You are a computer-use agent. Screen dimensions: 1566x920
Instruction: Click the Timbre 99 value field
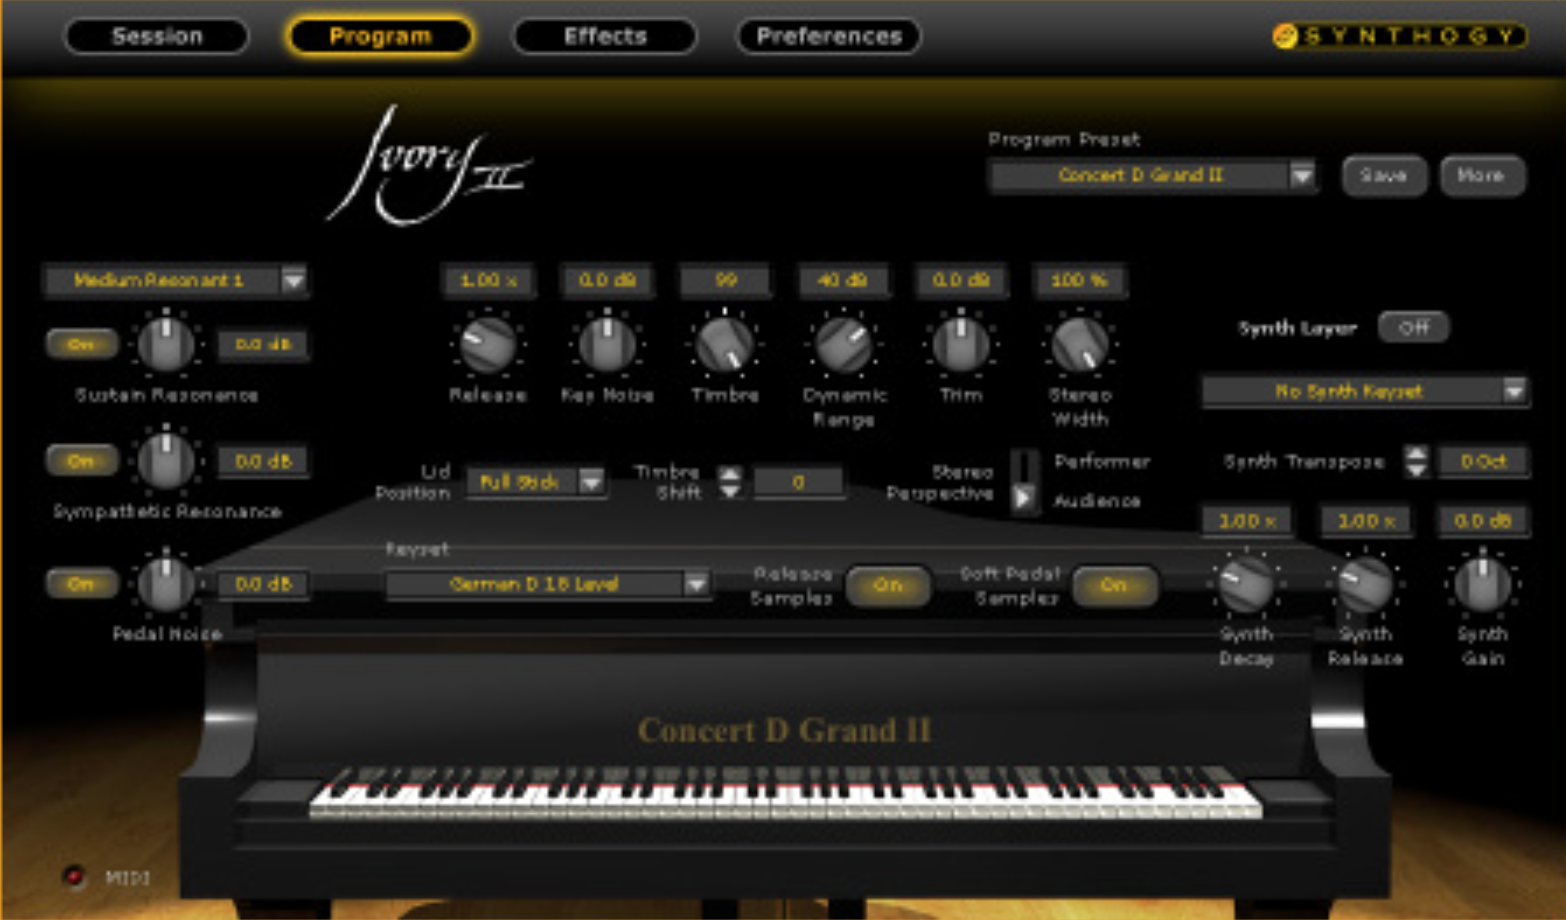pyautogui.click(x=725, y=280)
